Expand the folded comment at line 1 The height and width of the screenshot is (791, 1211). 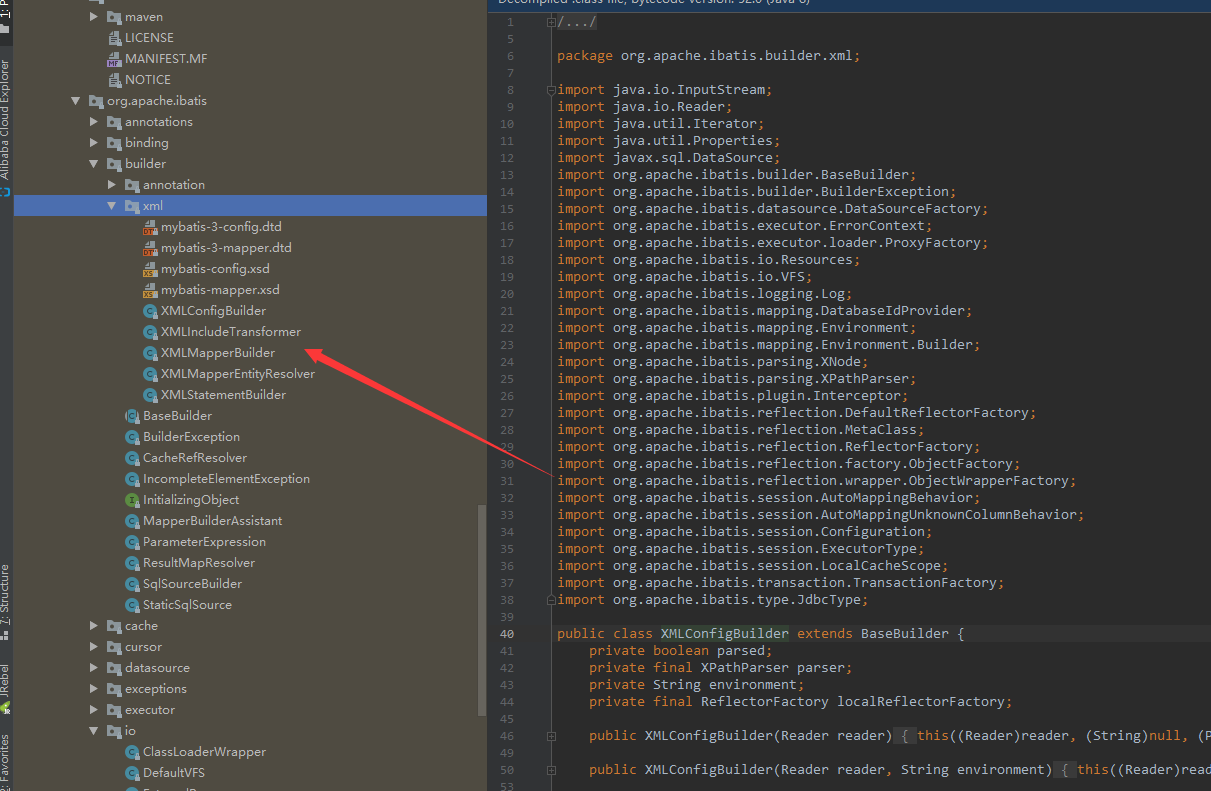tap(551, 22)
